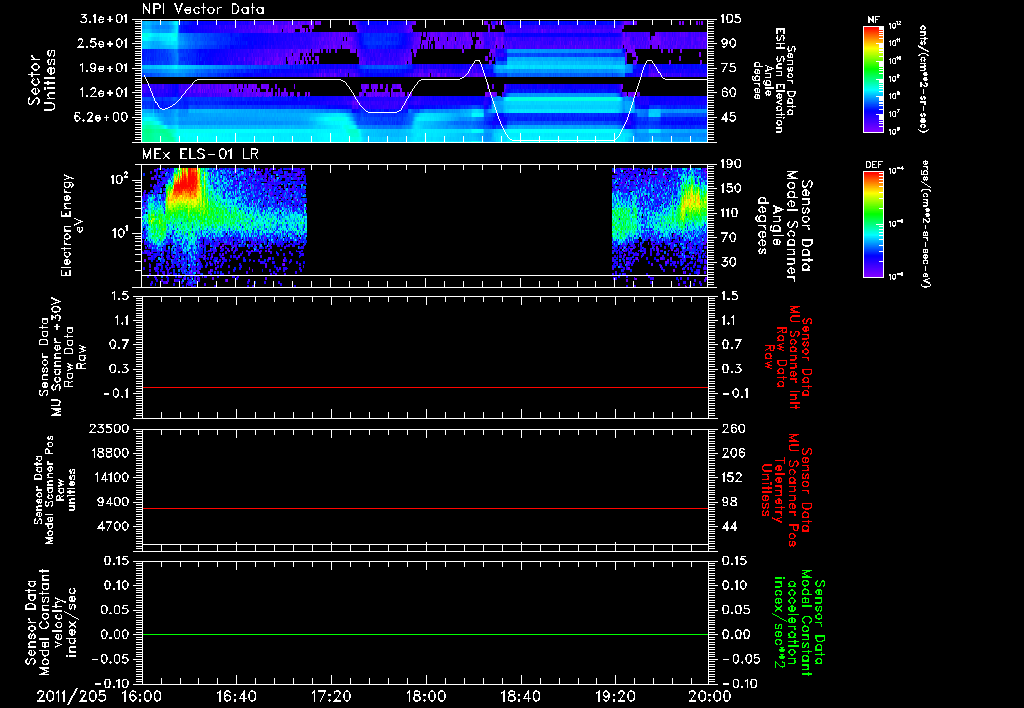The image size is (1024, 708).
Task: Click the 14100 scanner position tick label
Action: click(109, 477)
